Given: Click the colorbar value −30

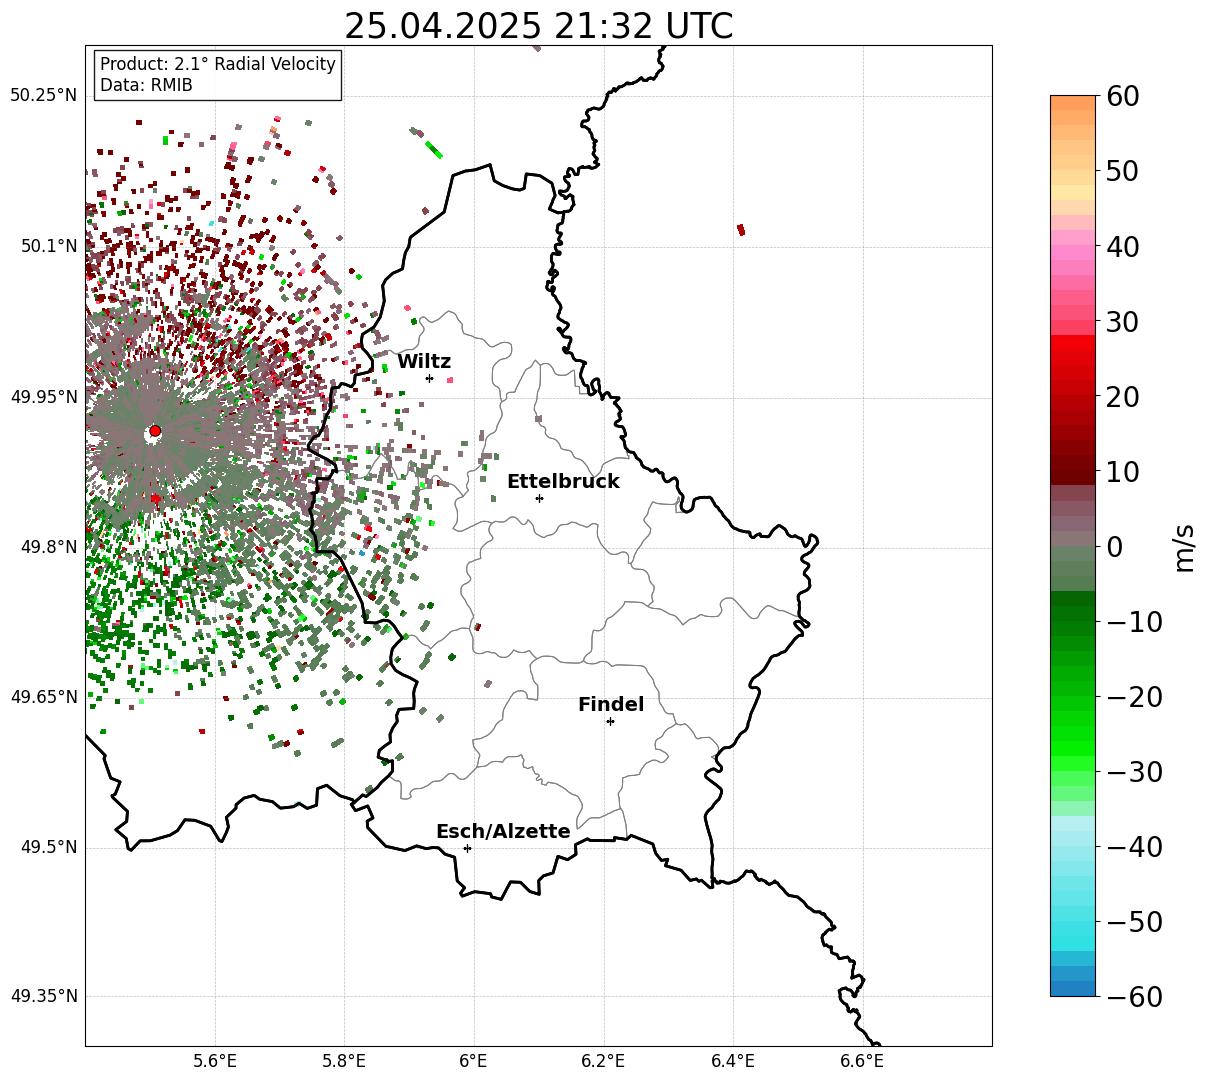Looking at the screenshot, I should click(1135, 772).
